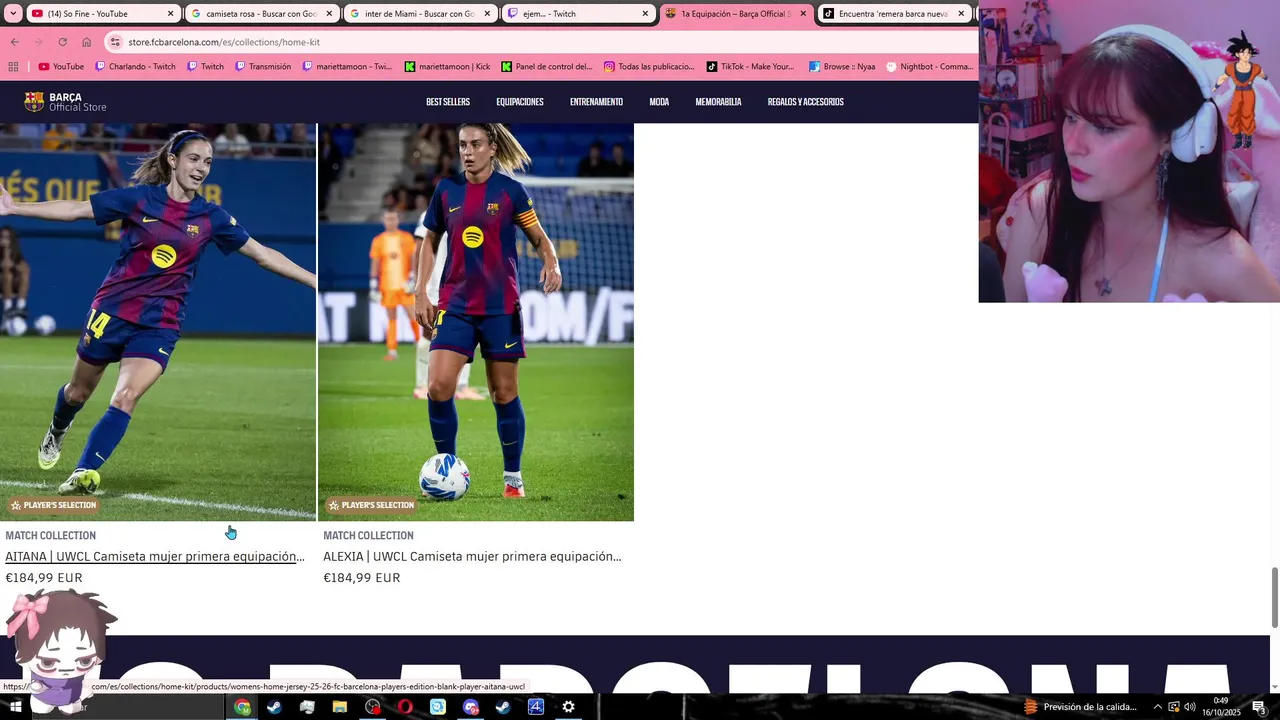Viewport: 1280px width, 720px height.
Task: Open the TikTok - Make Your... bookmark
Action: pyautogui.click(x=750, y=67)
